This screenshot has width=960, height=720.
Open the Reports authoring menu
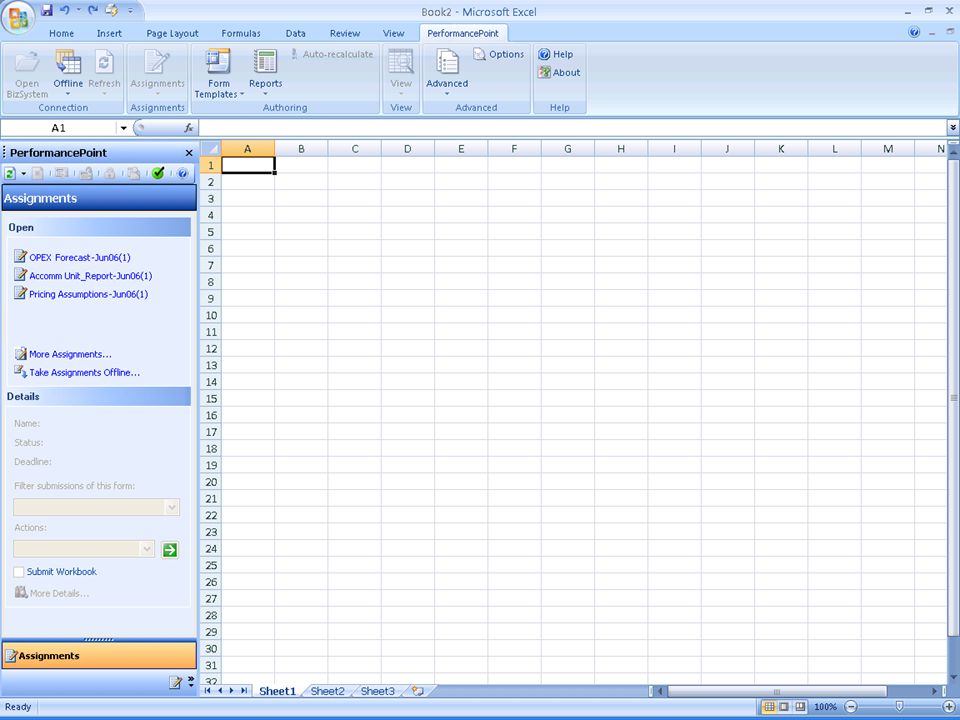(265, 73)
